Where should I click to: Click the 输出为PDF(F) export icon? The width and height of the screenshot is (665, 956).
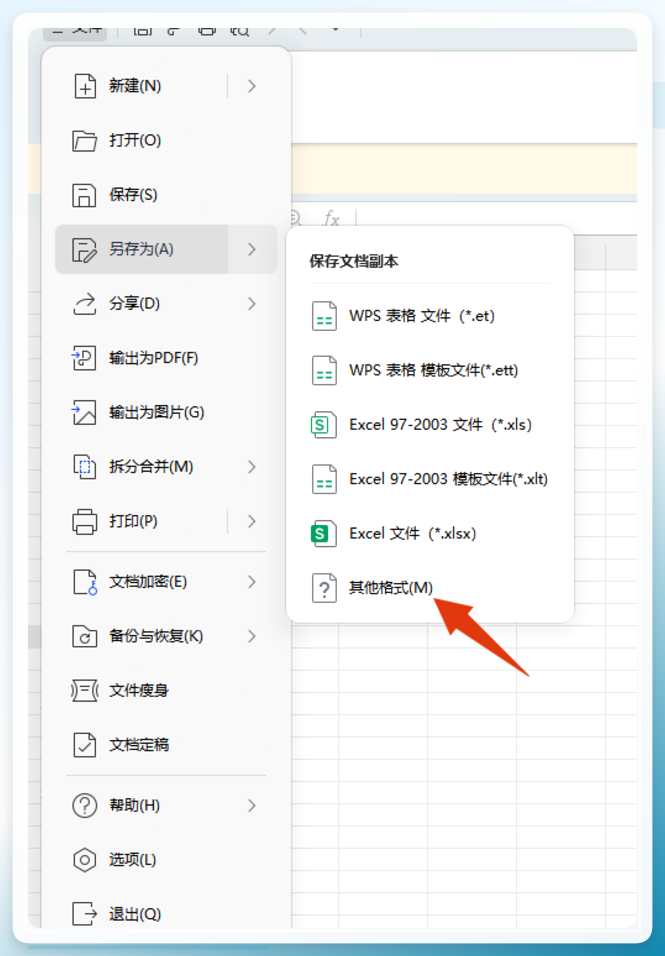(x=85, y=358)
